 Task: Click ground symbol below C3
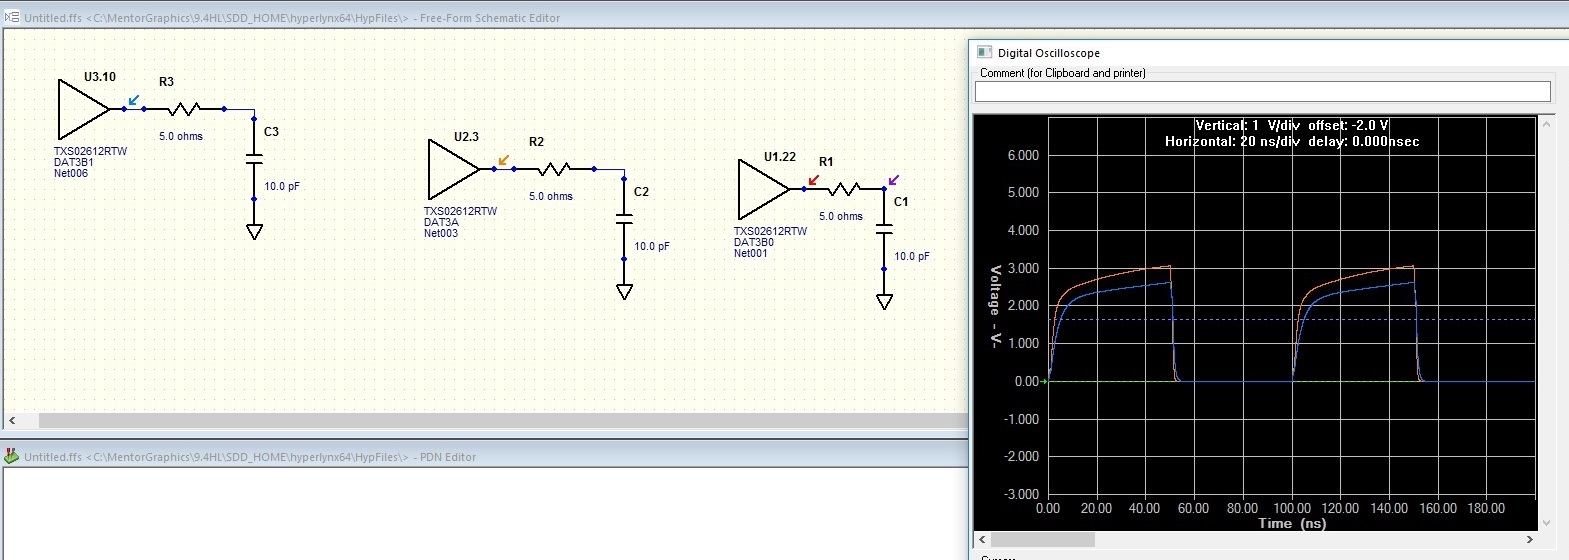point(254,231)
